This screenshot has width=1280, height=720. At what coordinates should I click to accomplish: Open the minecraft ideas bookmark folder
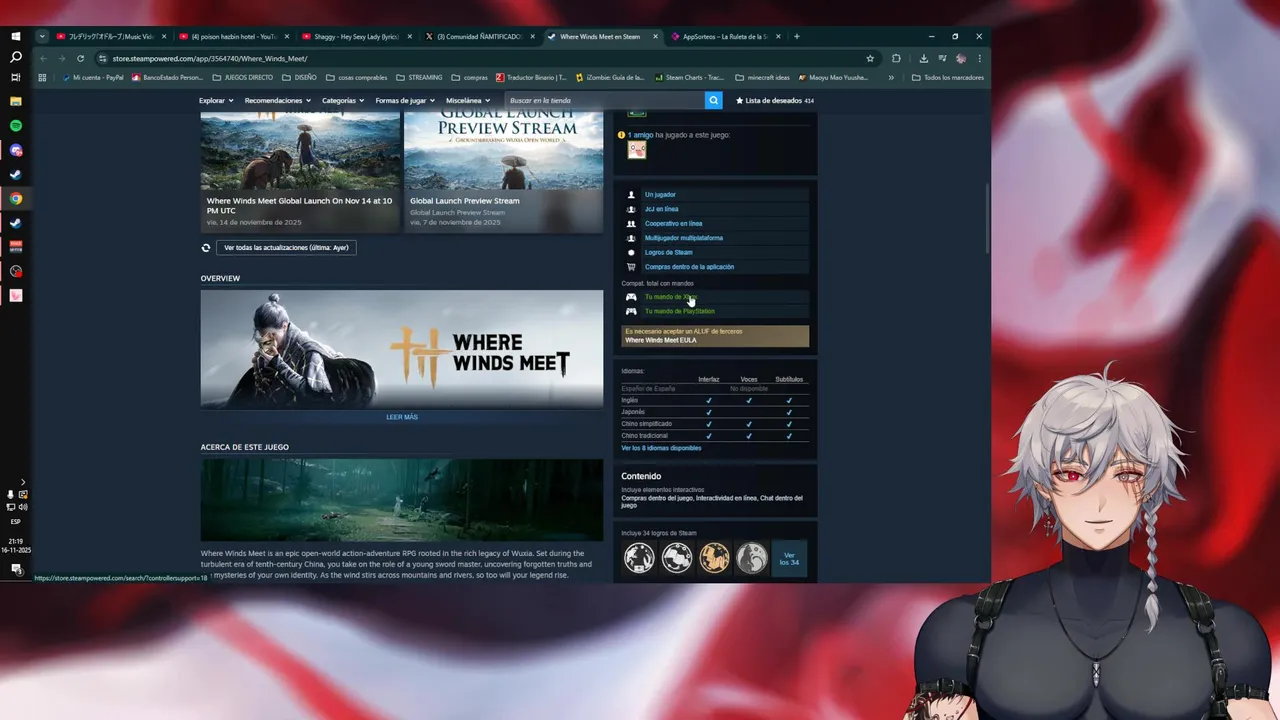tap(762, 77)
